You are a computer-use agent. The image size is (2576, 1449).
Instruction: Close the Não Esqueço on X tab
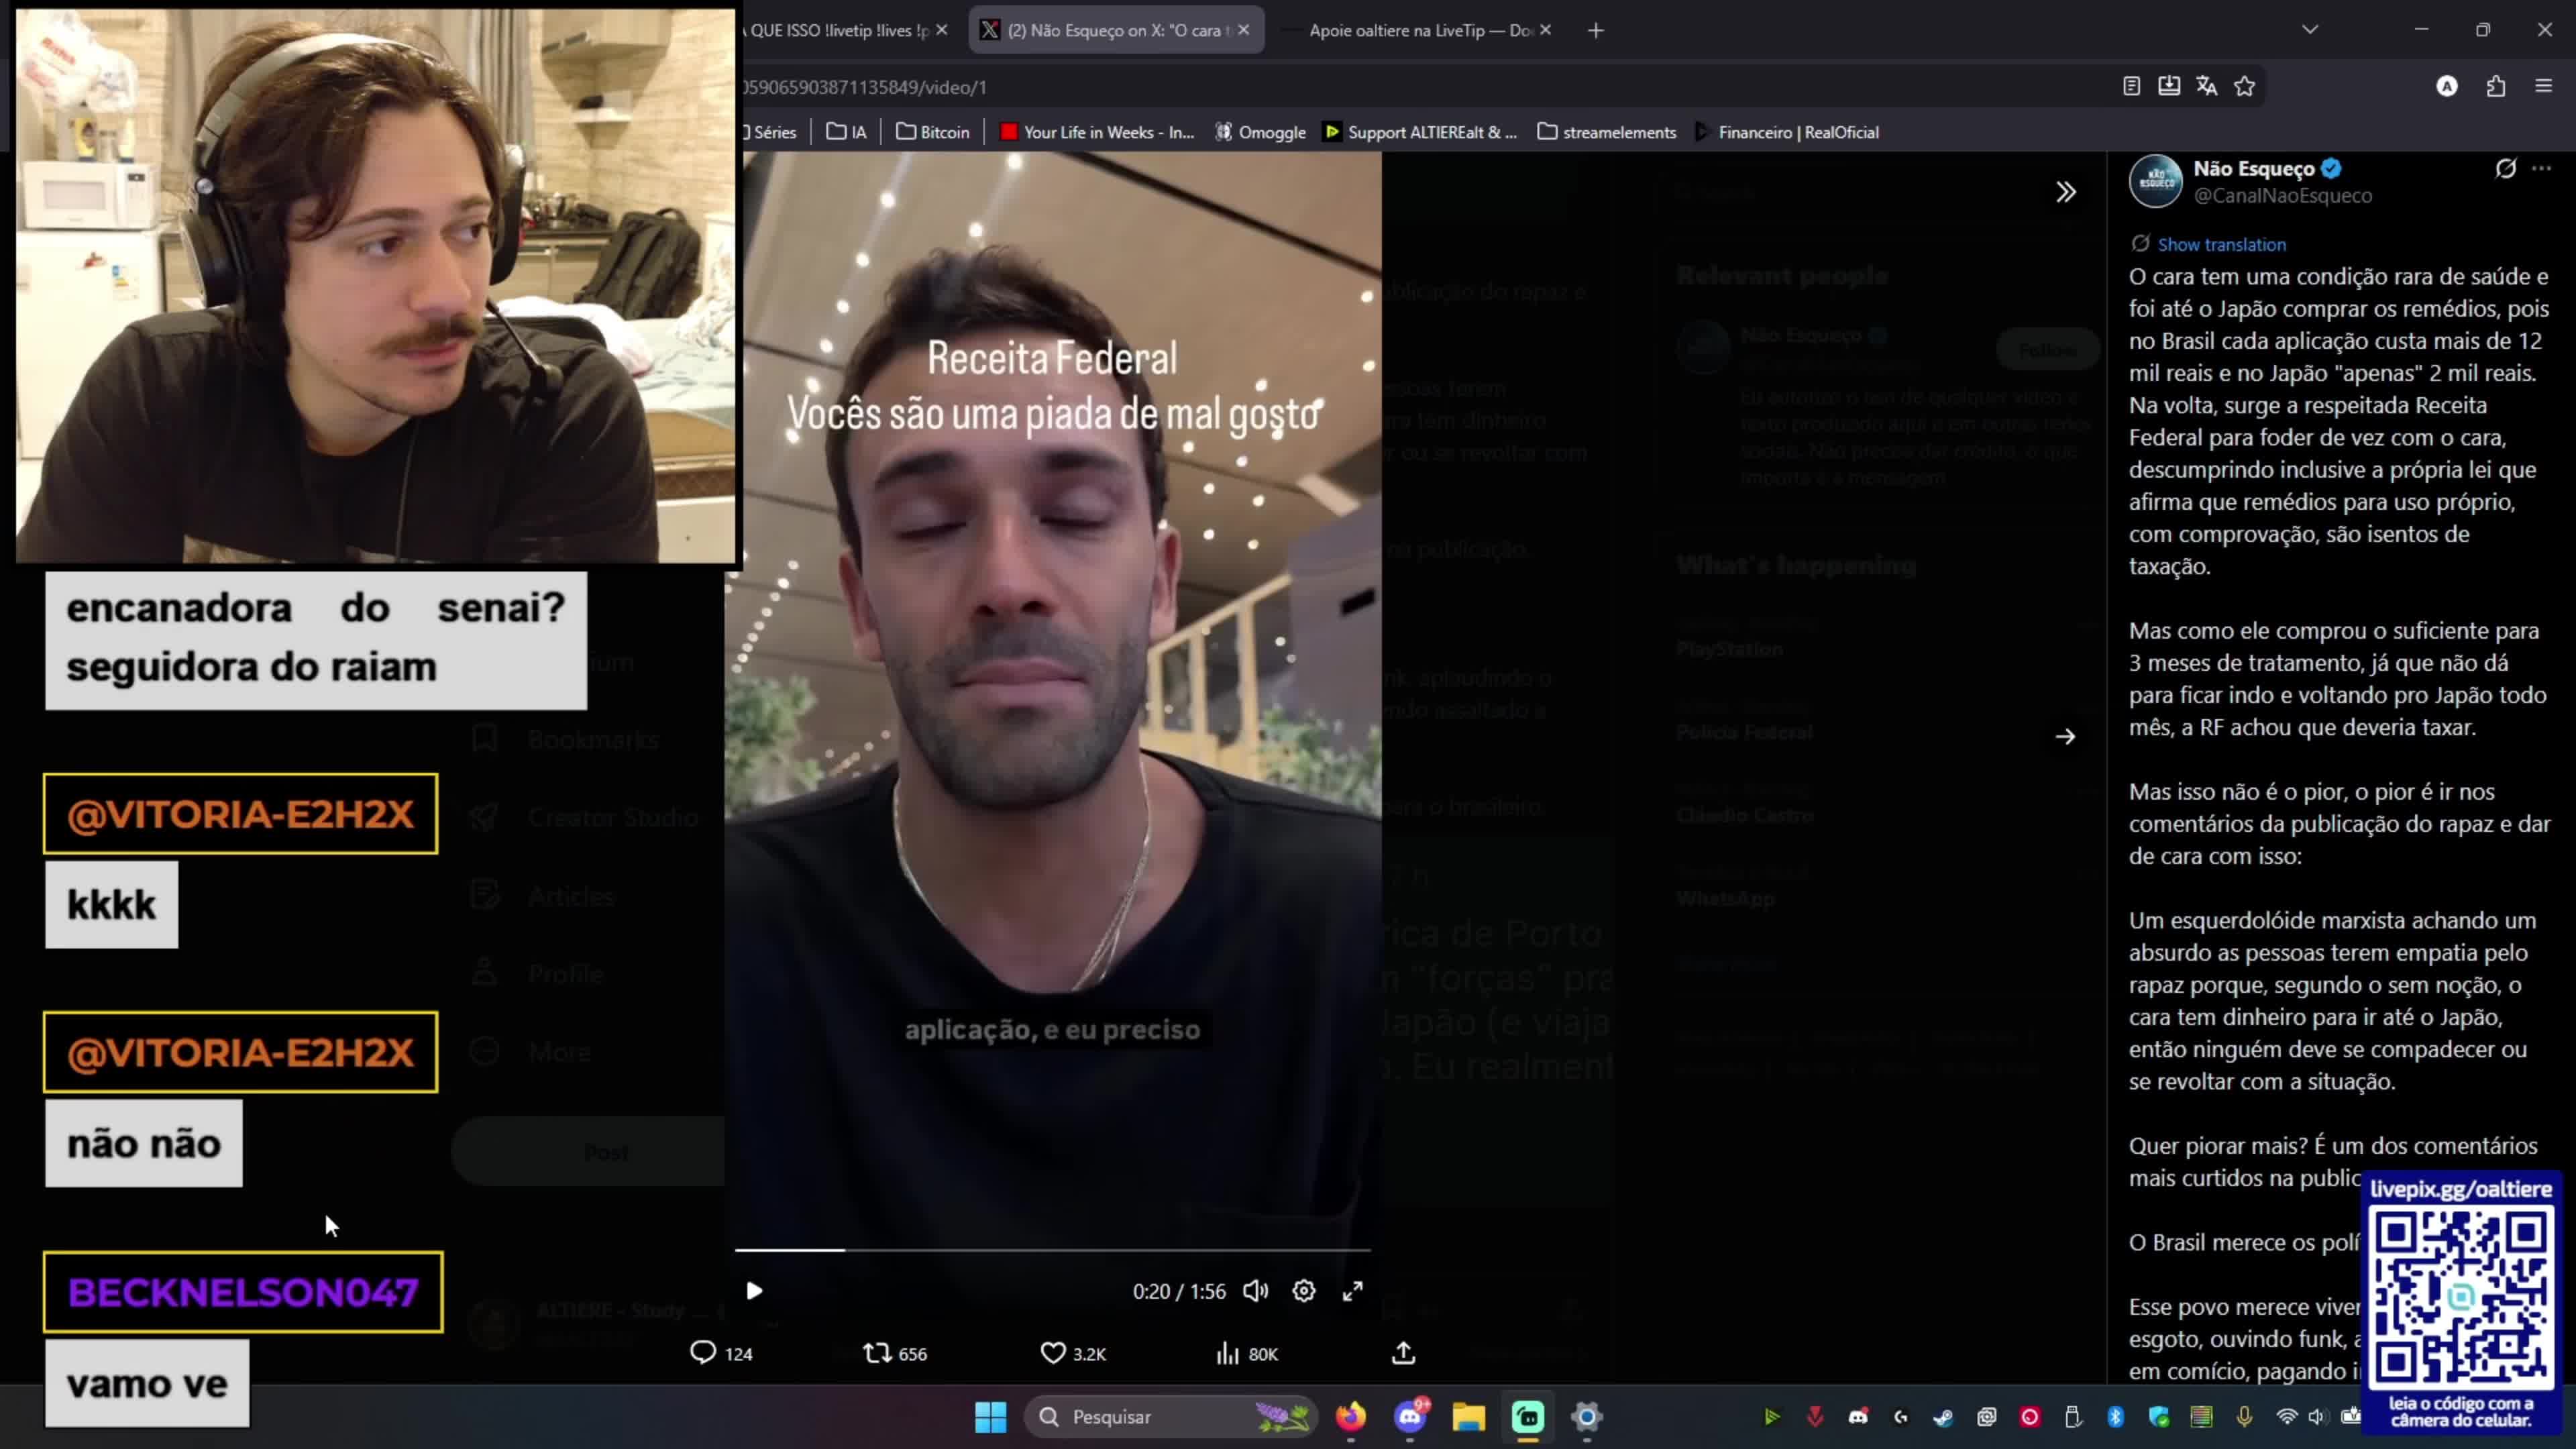click(1244, 30)
